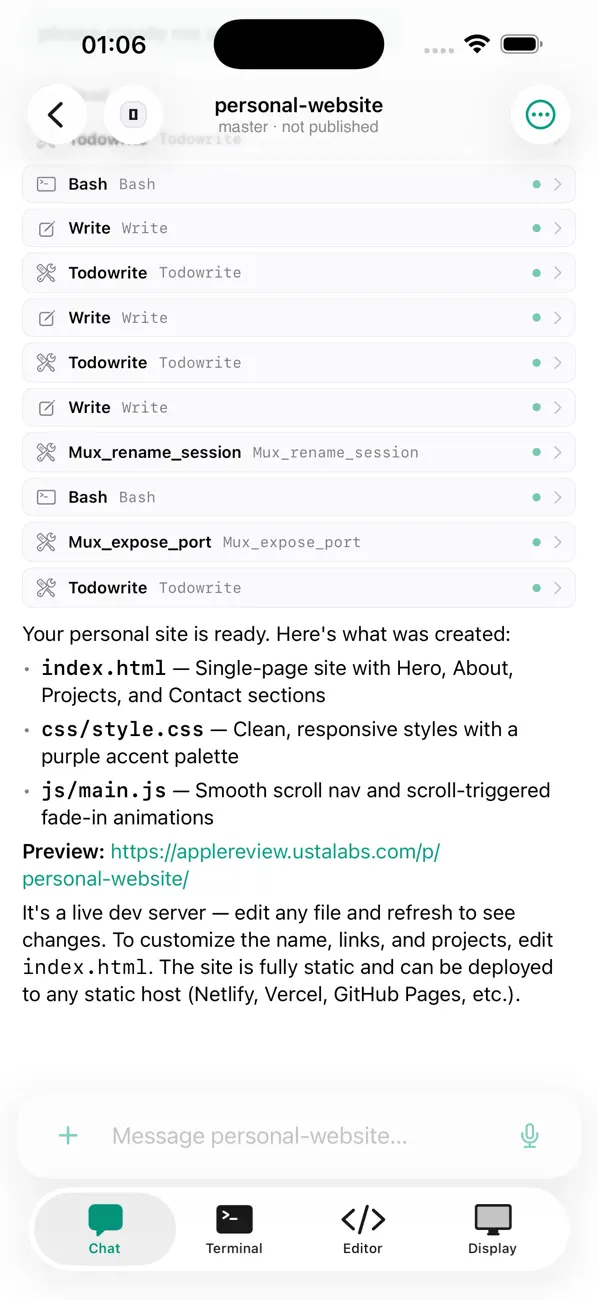Viewport: 598px width, 1300px height.
Task: Tap the microphone icon in message bar
Action: (530, 1135)
